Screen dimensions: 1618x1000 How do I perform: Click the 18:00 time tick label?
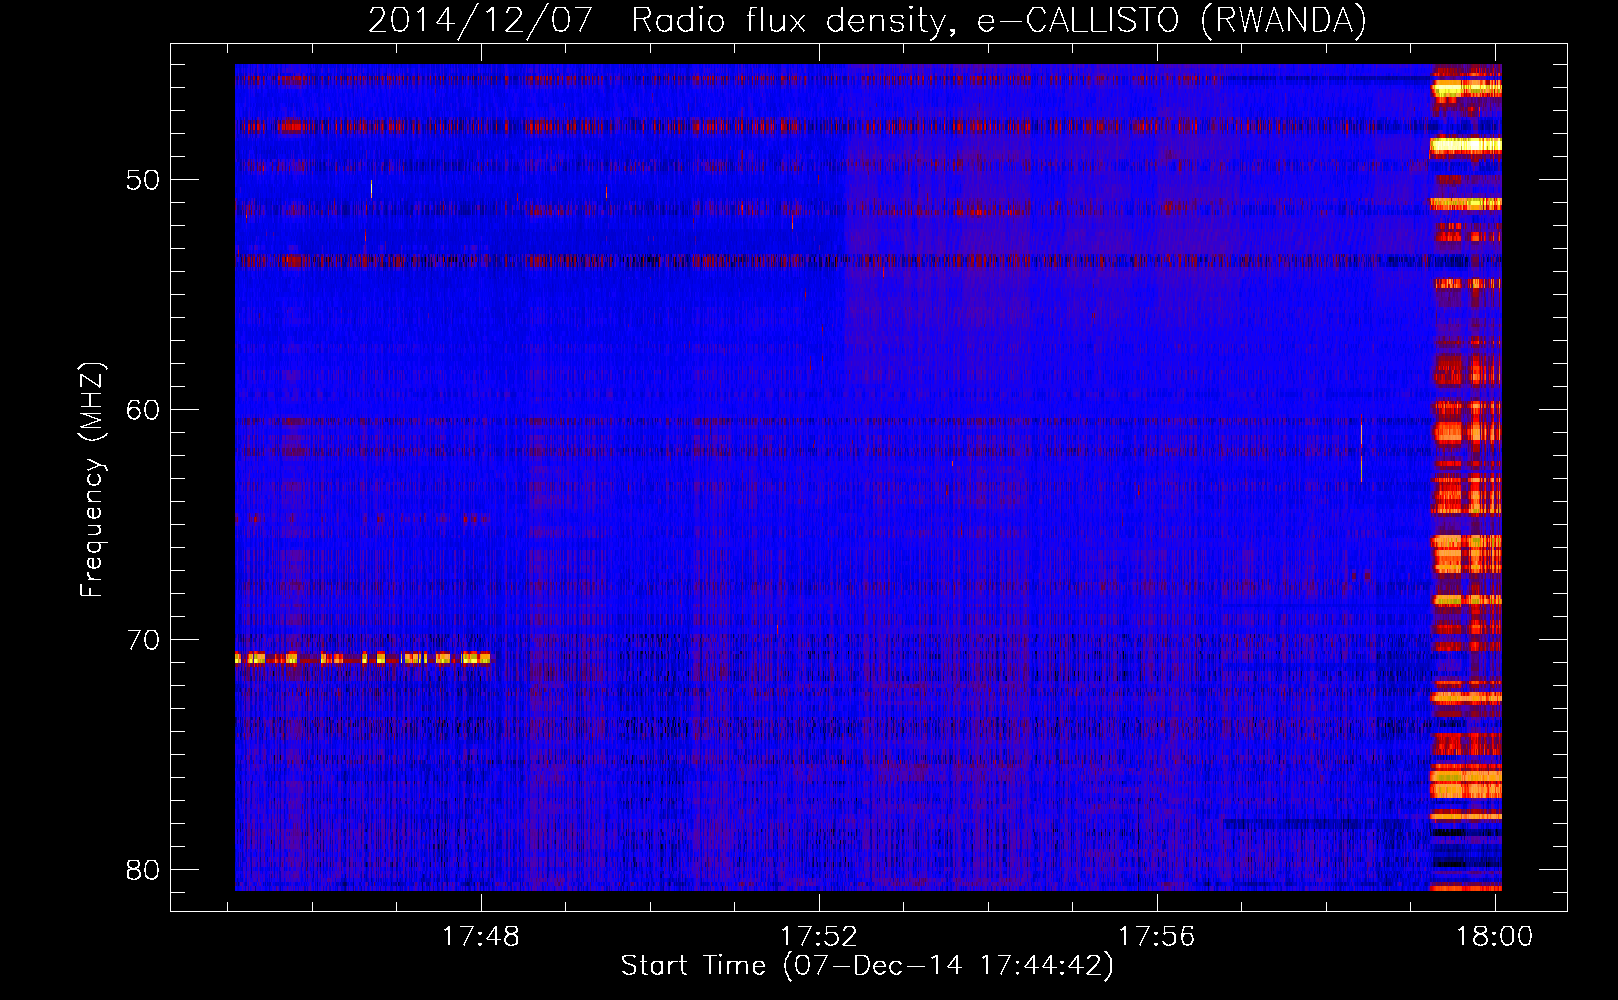click(1495, 937)
